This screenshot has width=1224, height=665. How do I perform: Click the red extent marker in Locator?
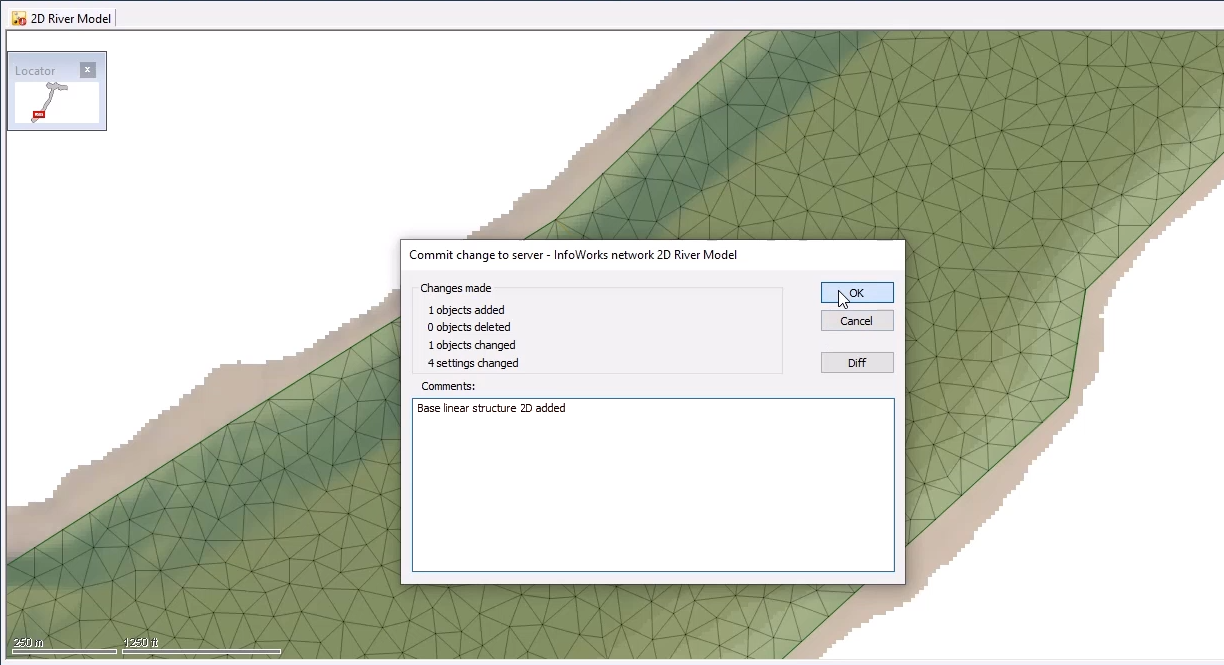(x=39, y=115)
